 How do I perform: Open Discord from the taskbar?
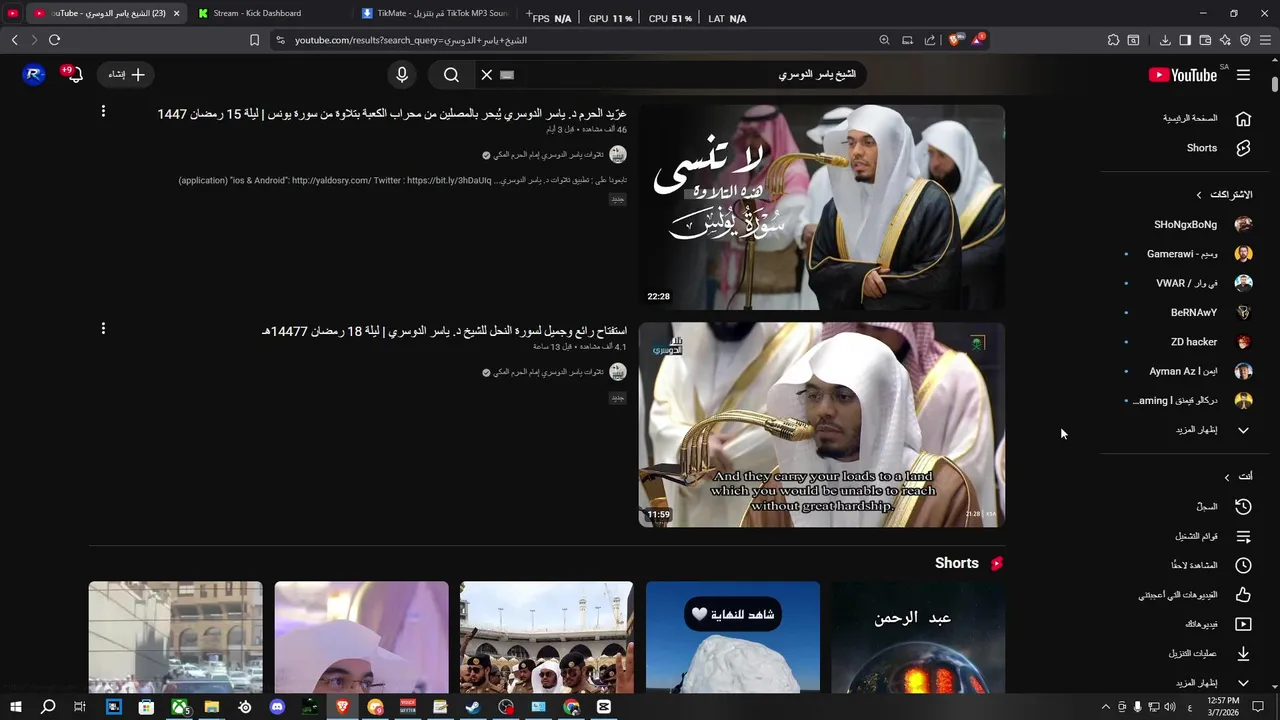click(277, 707)
